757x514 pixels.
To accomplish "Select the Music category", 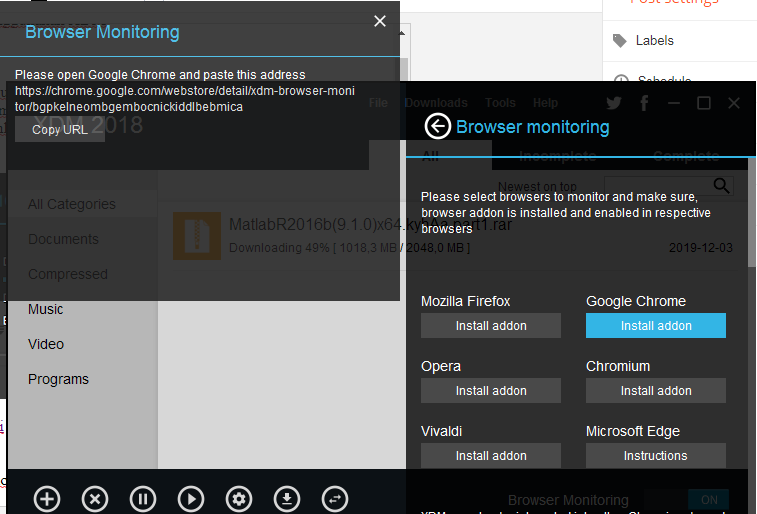I will click(45, 309).
